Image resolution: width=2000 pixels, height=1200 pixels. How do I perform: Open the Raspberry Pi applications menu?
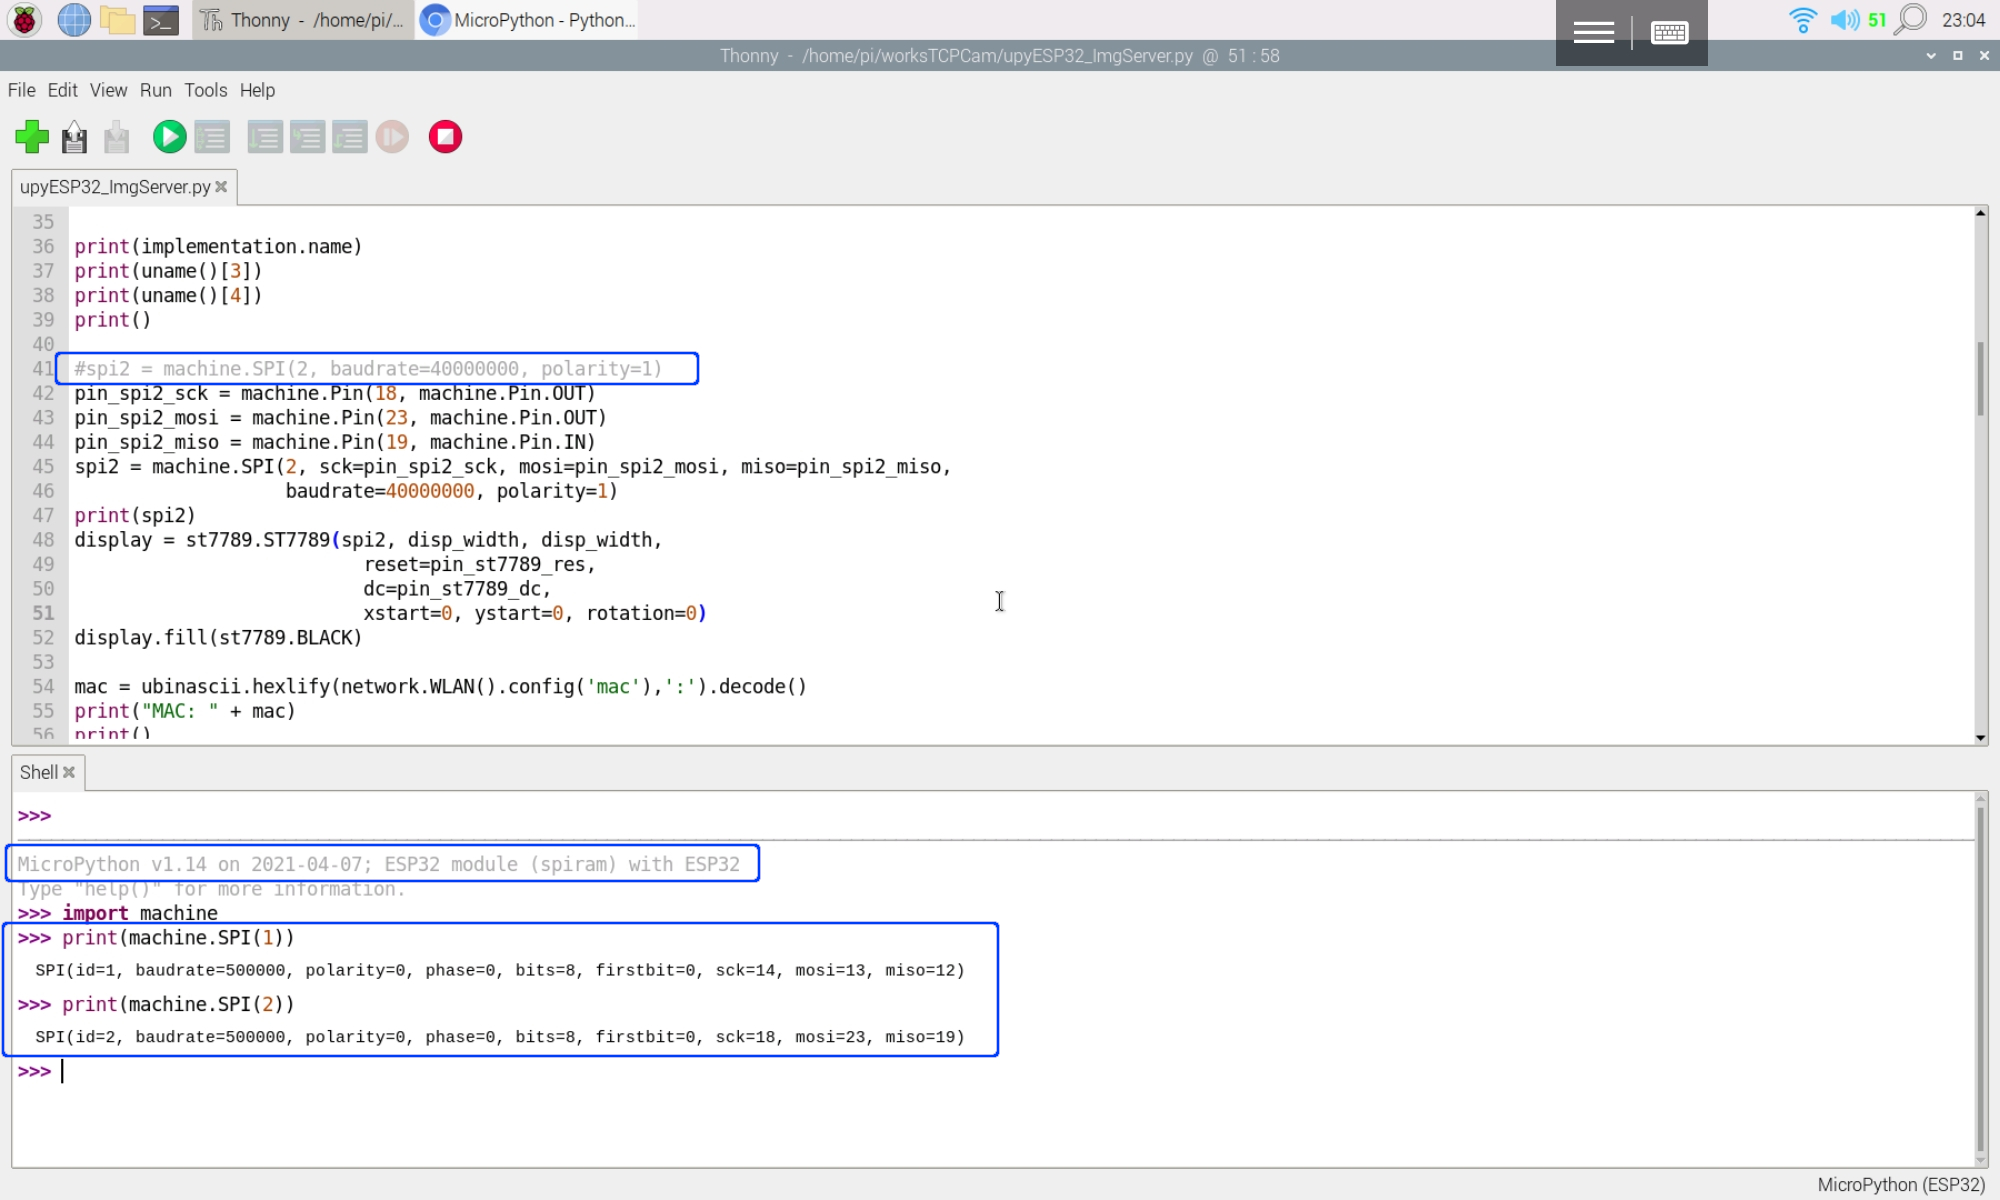[x=24, y=20]
